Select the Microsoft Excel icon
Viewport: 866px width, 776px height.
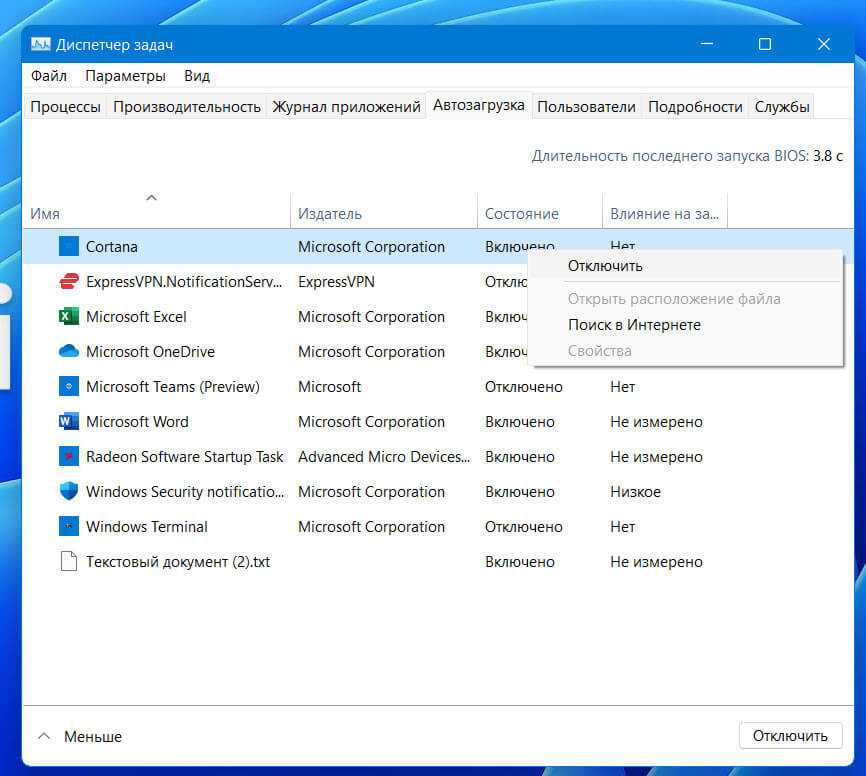click(x=68, y=317)
